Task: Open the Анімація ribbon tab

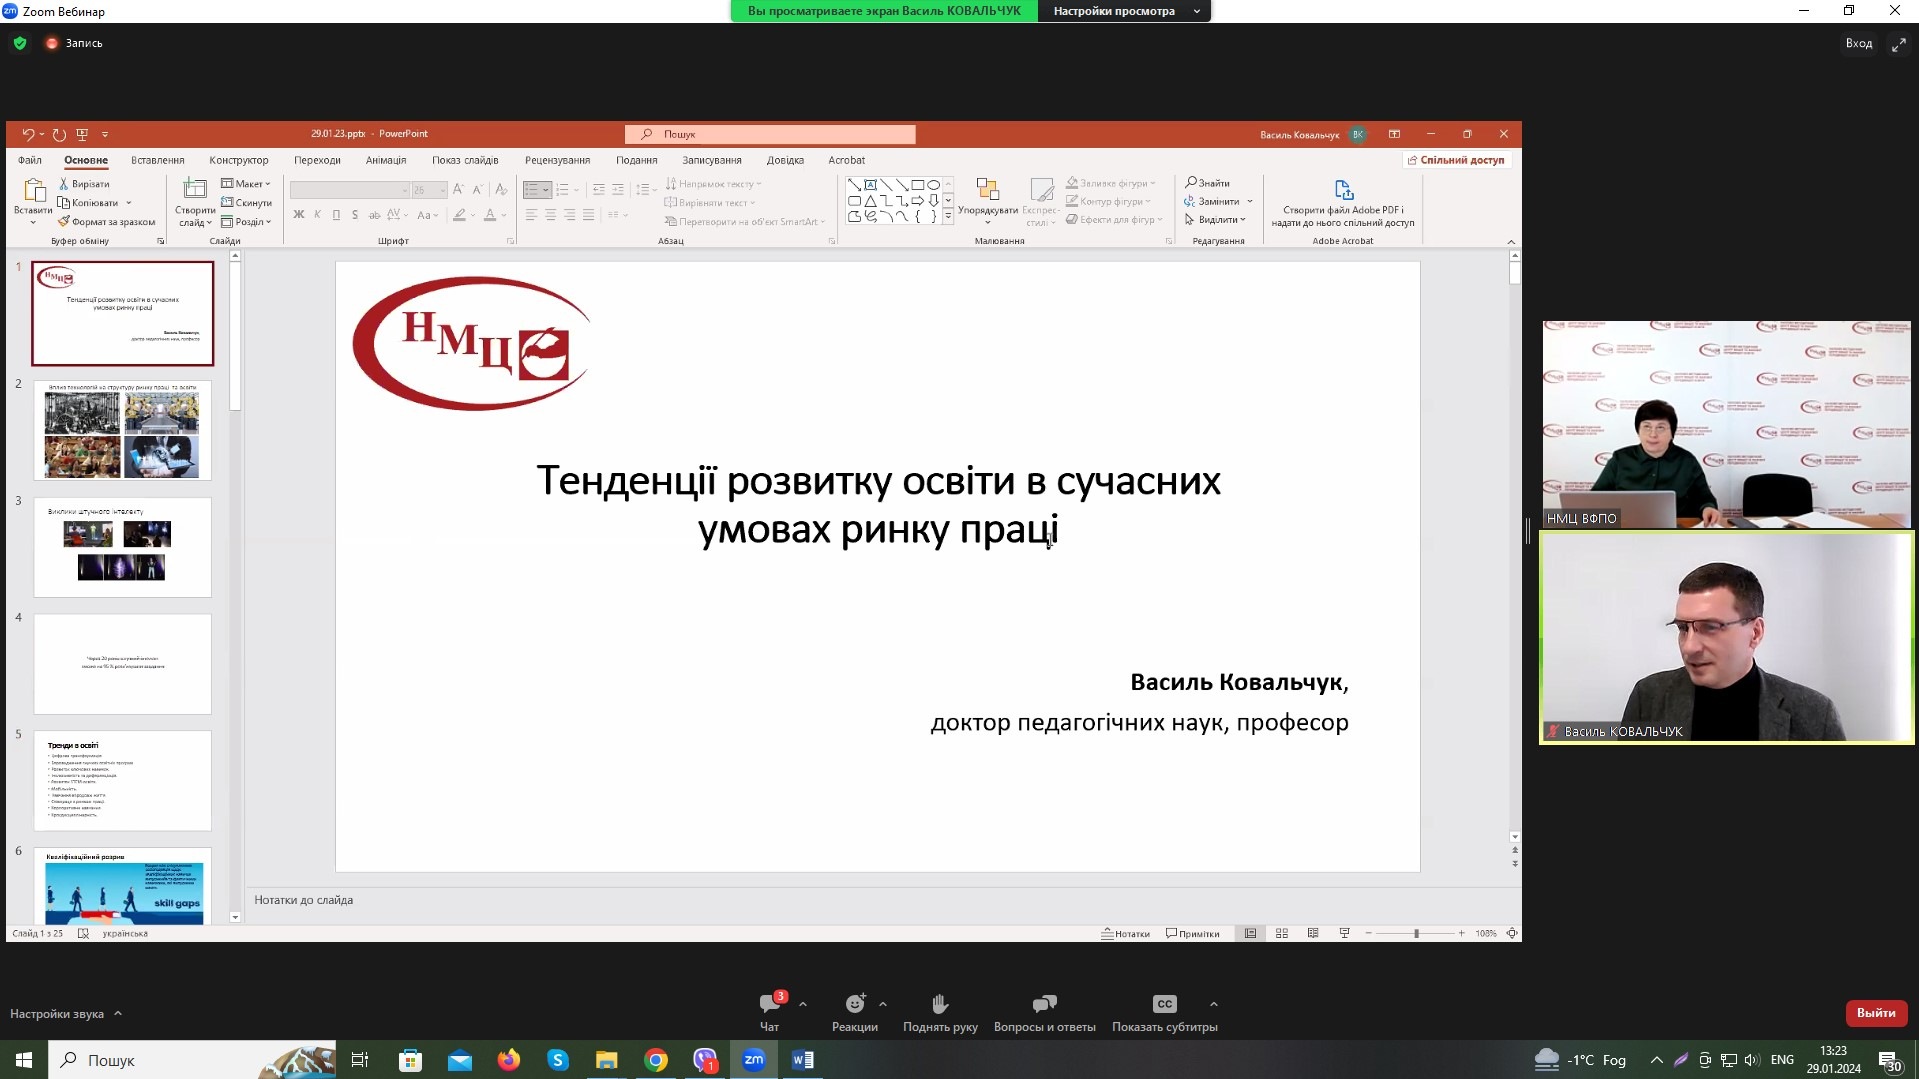Action: tap(386, 160)
